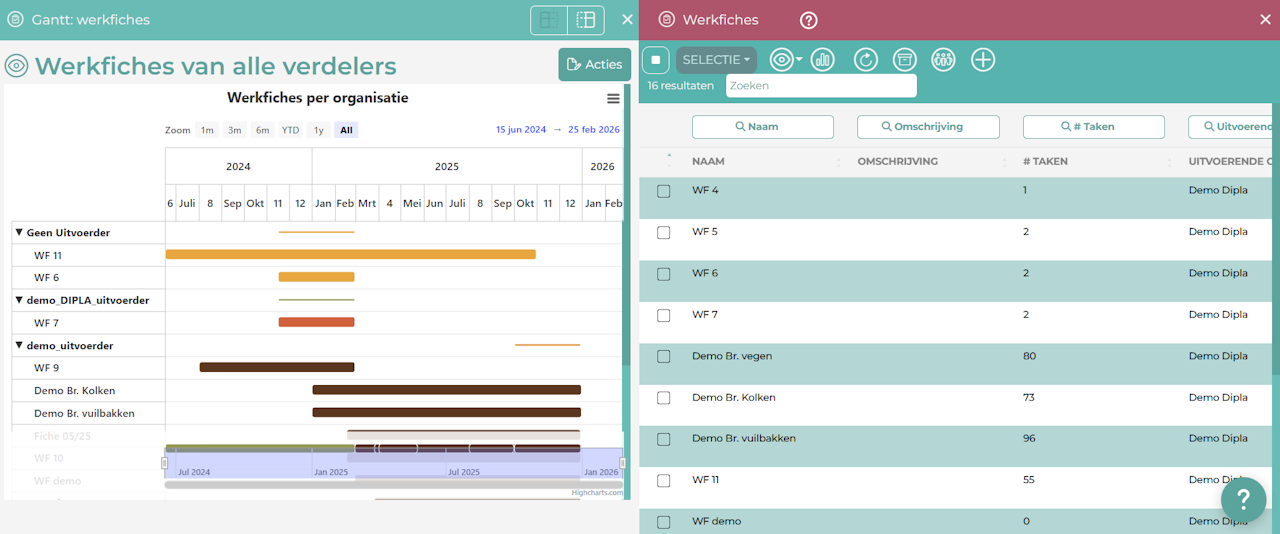The width and height of the screenshot is (1280, 534).
Task: Select right panel layout icon in Gantt header
Action: 586,20
